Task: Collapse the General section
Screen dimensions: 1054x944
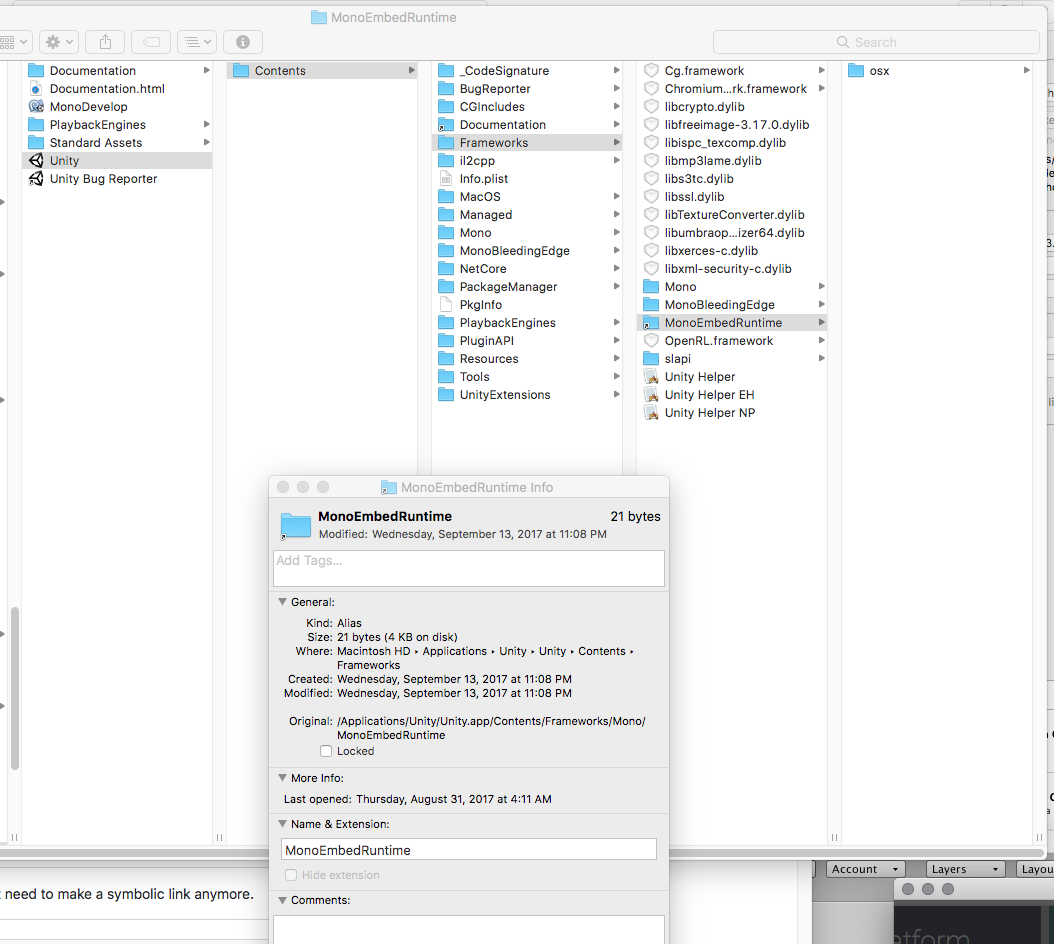Action: tap(283, 602)
